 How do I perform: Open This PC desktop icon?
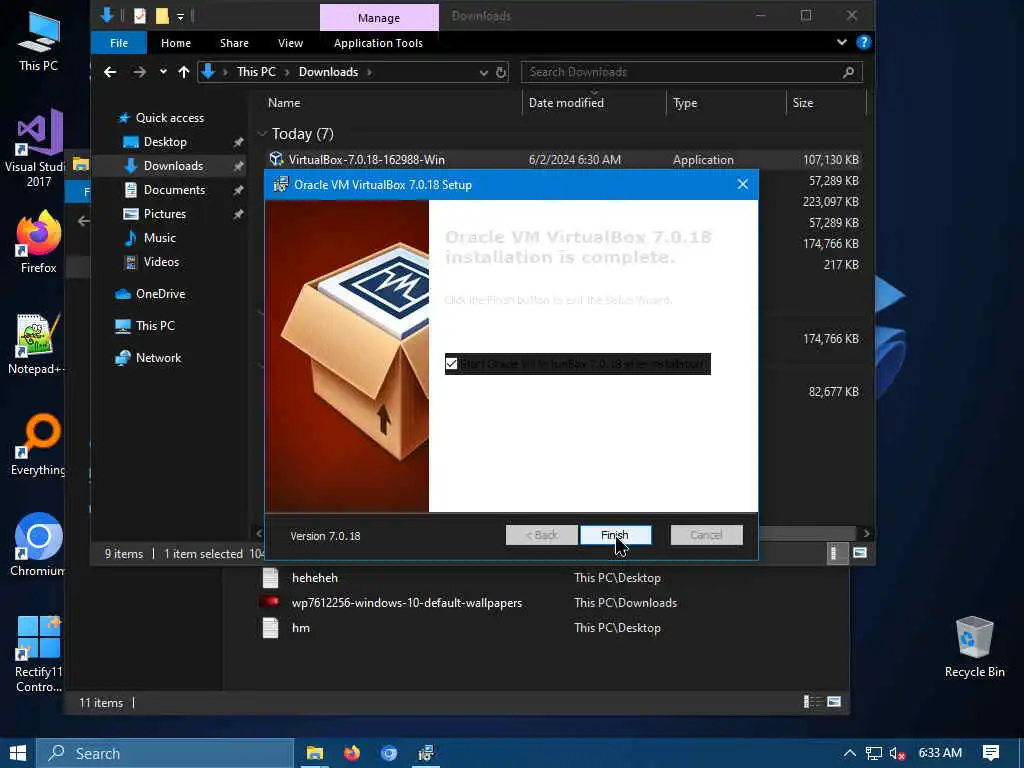(x=39, y=41)
